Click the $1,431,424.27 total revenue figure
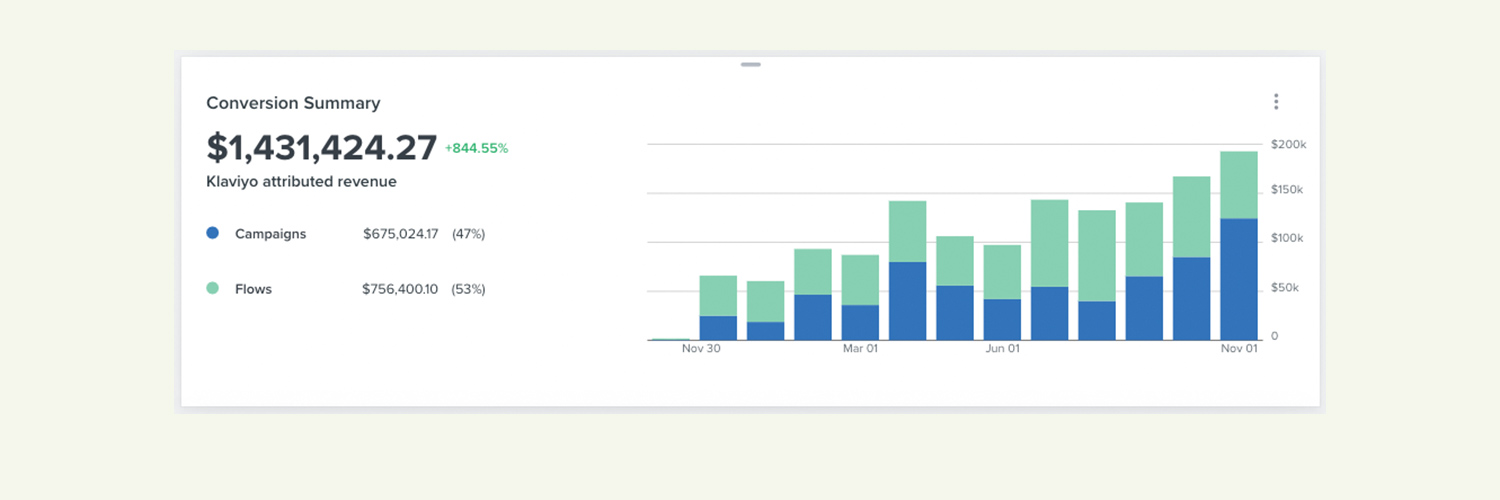 322,147
